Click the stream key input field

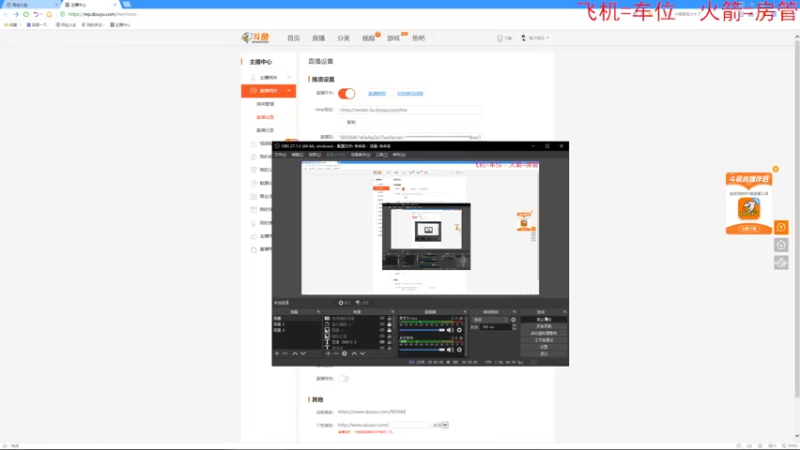point(410,137)
